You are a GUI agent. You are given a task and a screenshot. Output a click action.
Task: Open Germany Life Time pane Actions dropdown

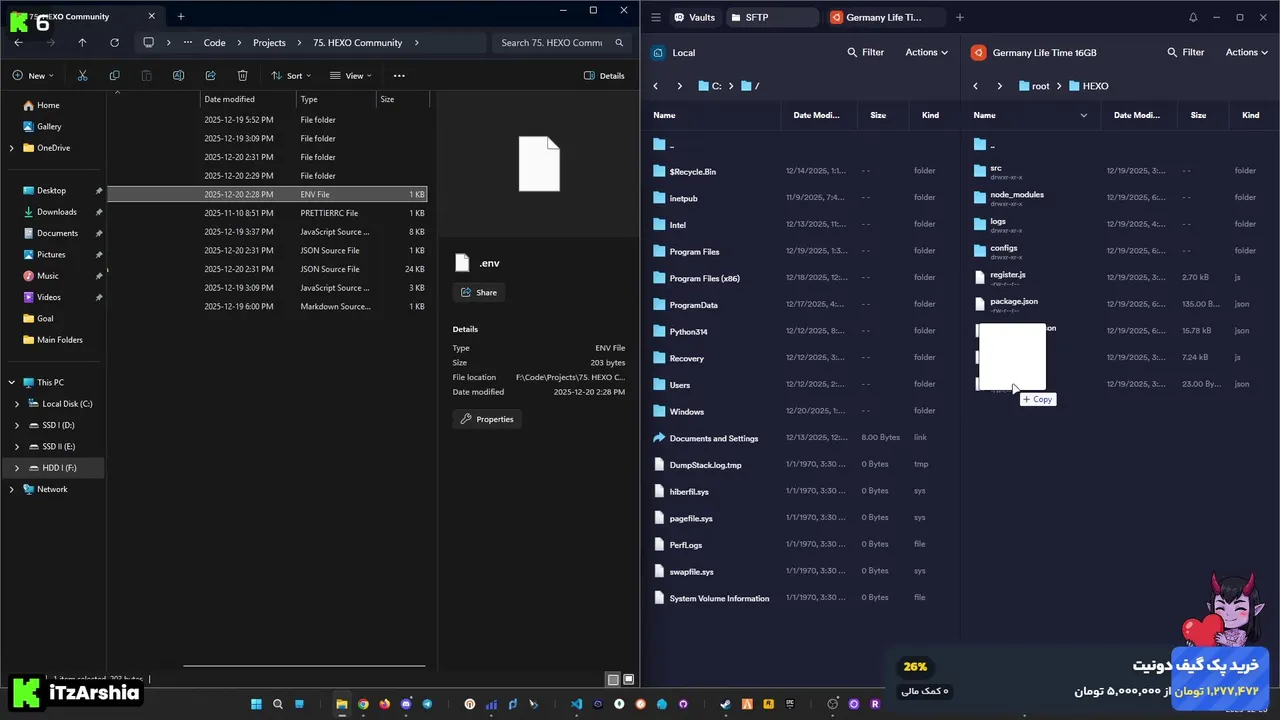1246,52
